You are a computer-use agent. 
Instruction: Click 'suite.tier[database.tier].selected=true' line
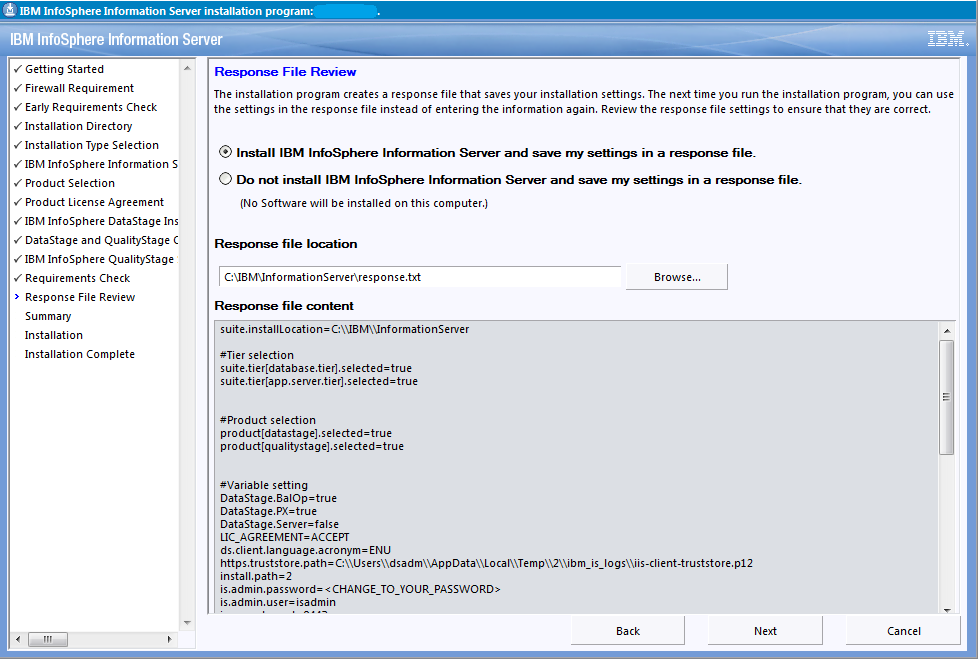pos(316,368)
